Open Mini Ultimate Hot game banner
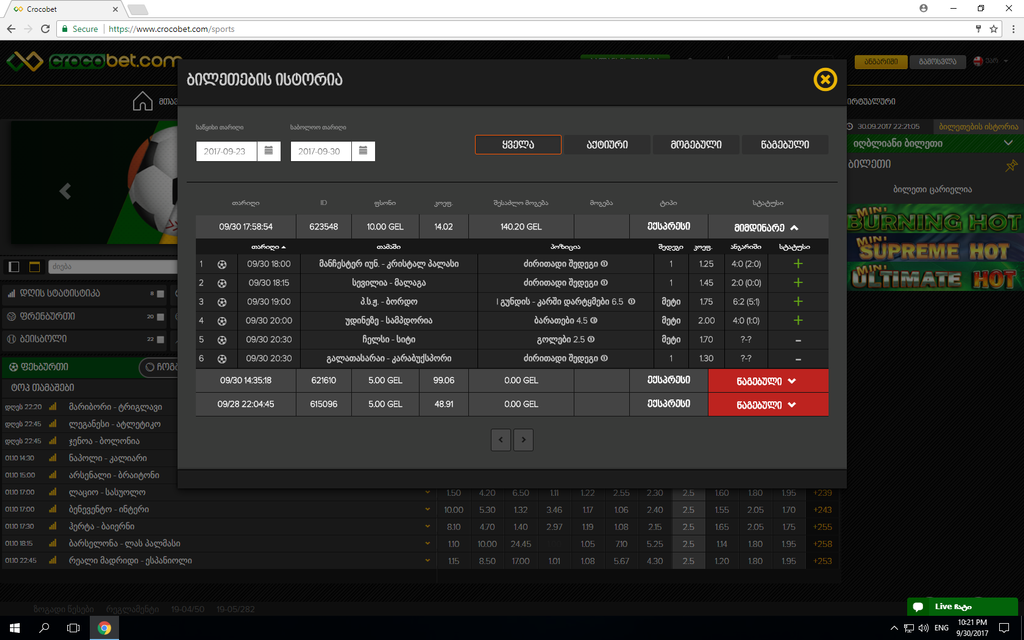 [x=935, y=278]
